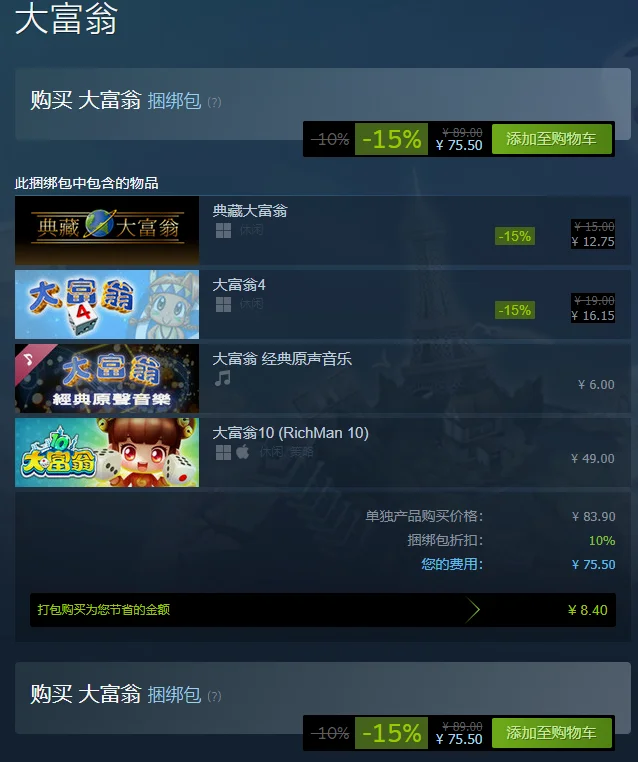Click the bottom 捆绑包 (?) help icon

(214, 696)
